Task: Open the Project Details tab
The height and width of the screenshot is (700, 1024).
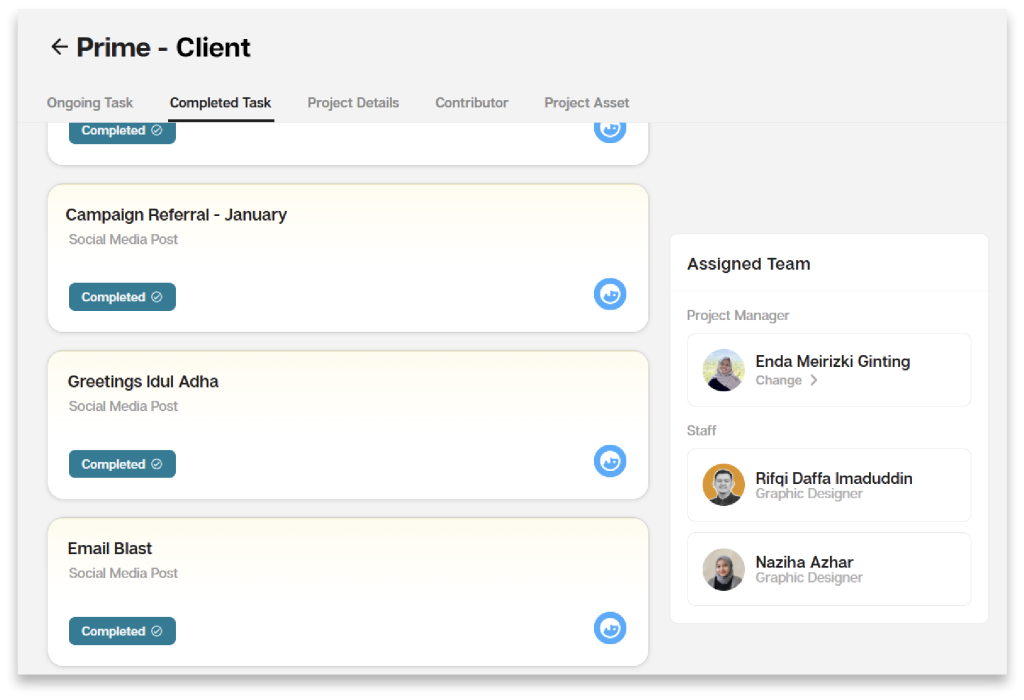Action: tap(353, 103)
